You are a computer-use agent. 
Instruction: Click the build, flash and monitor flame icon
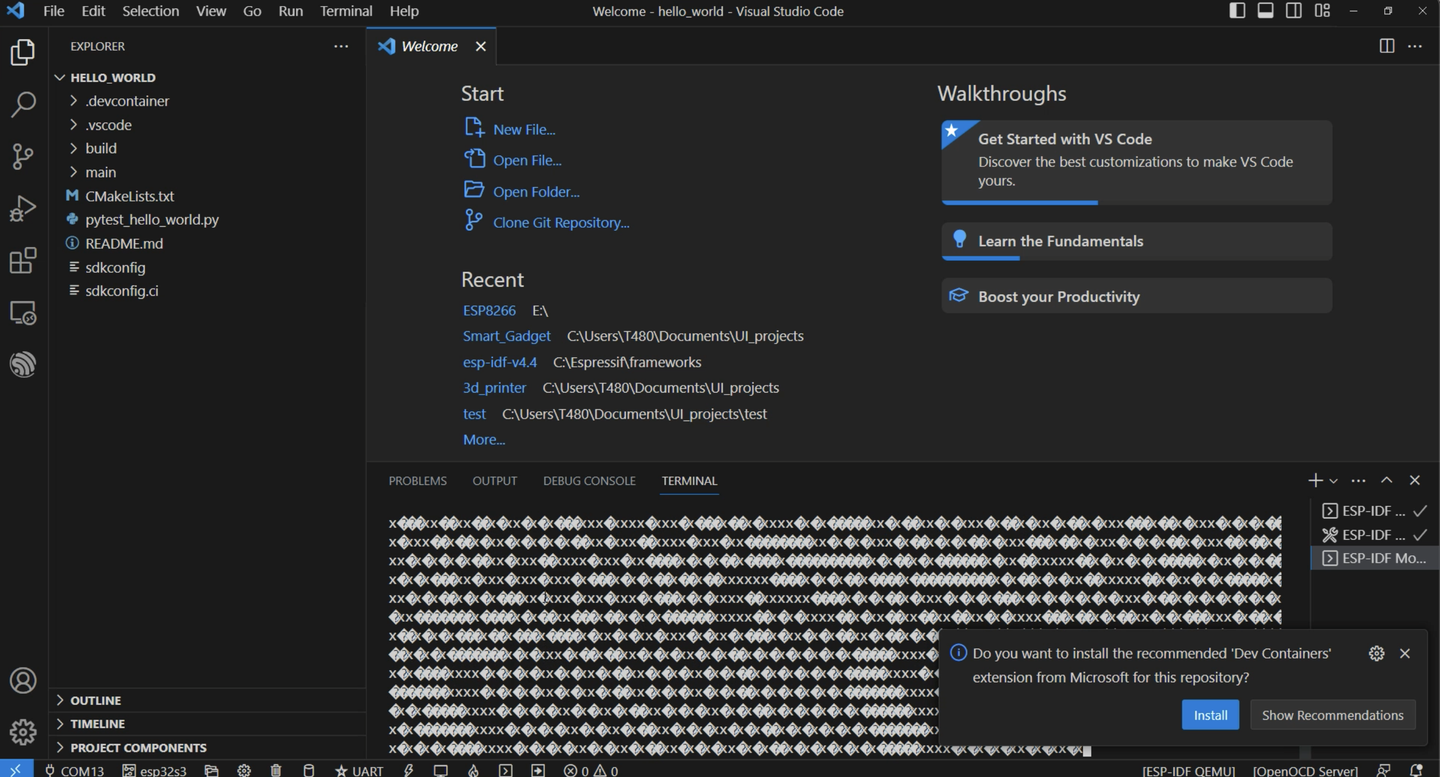[x=473, y=770]
